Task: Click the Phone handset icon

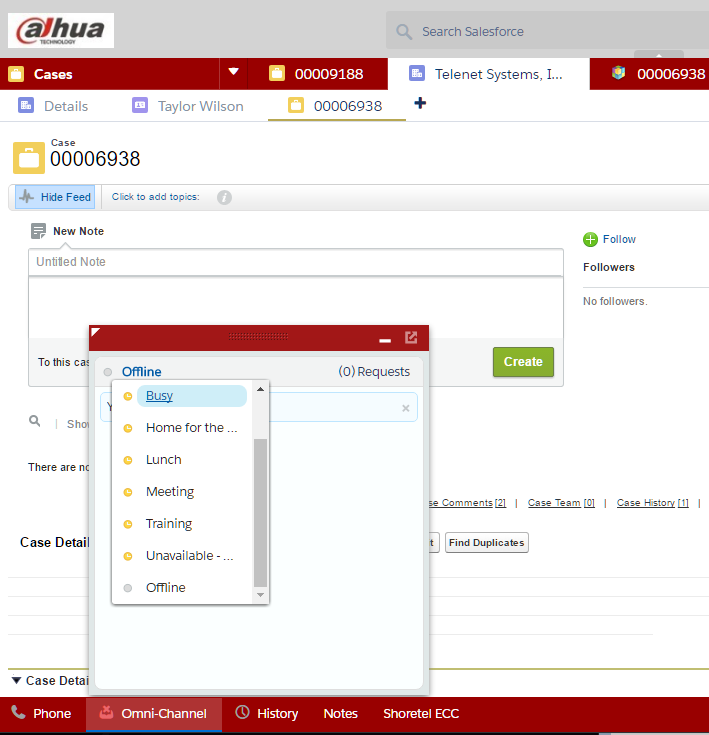Action: click(18, 712)
